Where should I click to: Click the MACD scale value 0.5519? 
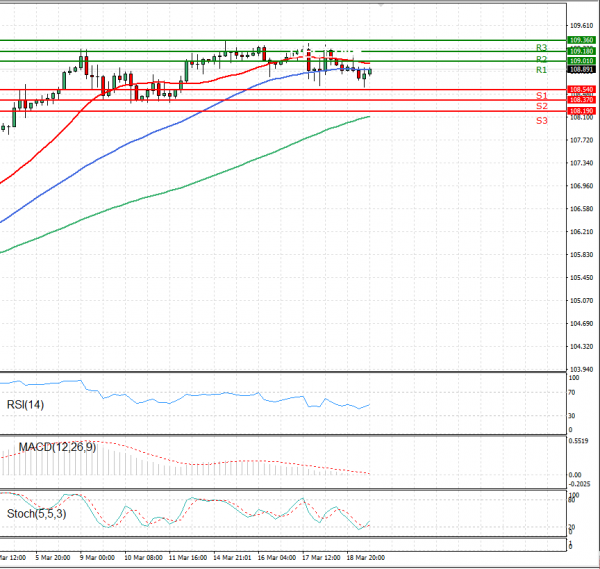tap(579, 441)
